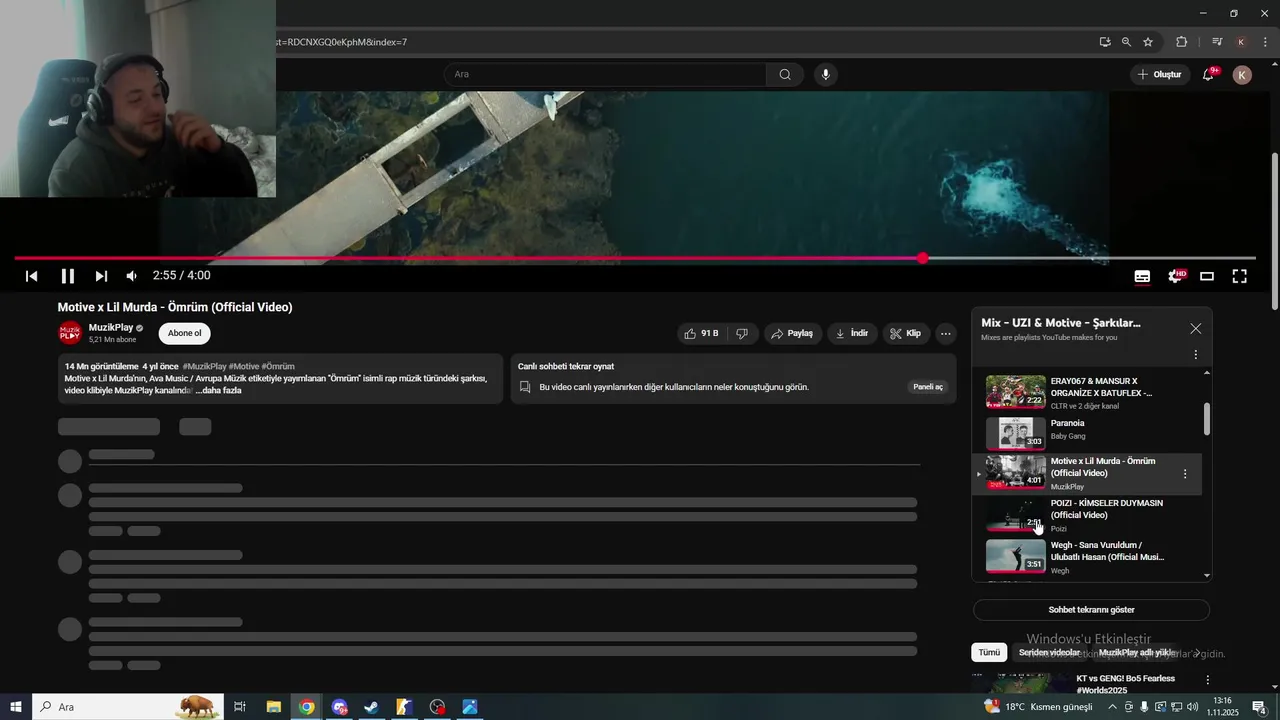Screen dimensions: 1280x720
Task: Download the video via İndir
Action: (x=852, y=333)
